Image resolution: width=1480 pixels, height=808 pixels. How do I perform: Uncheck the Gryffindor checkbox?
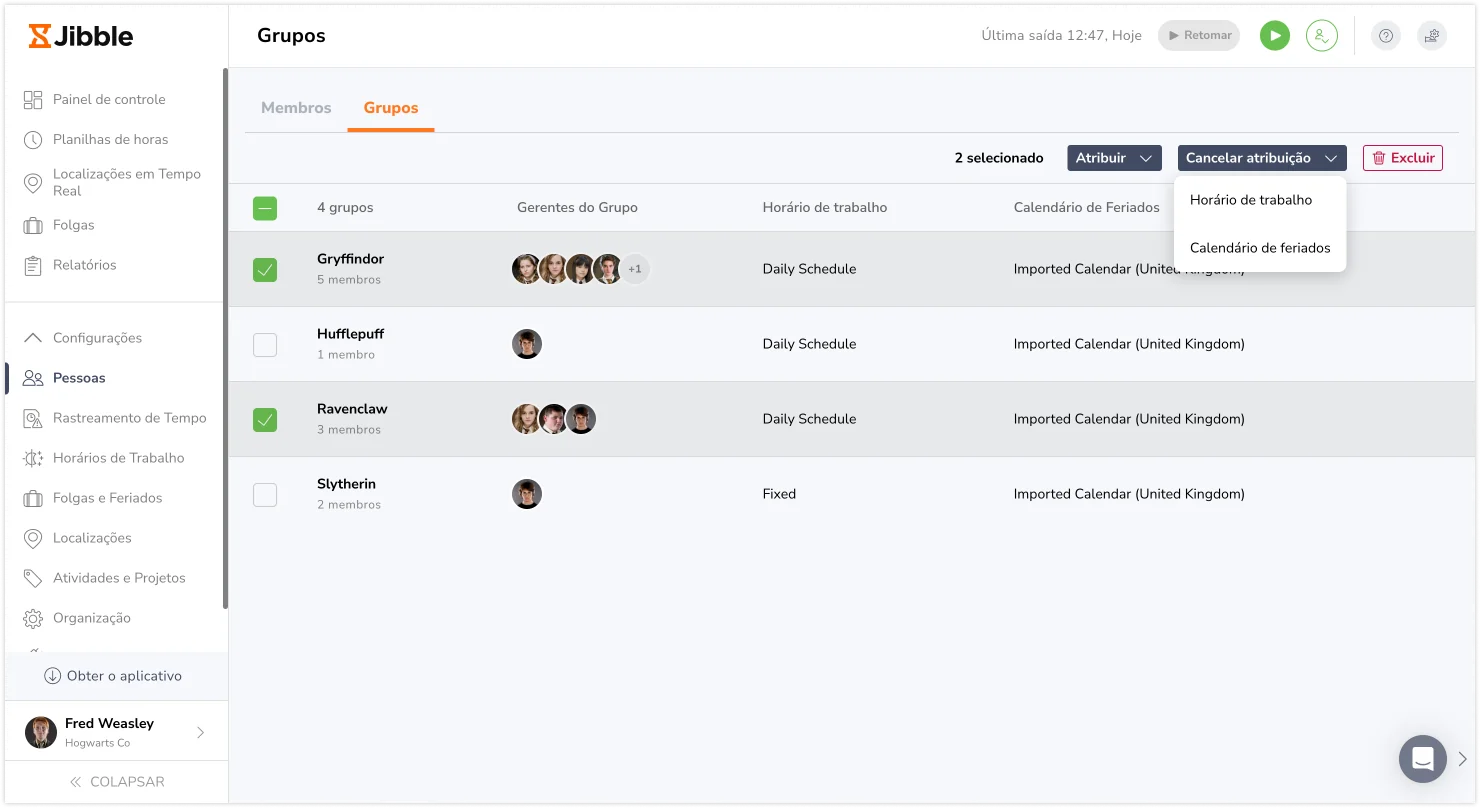pyautogui.click(x=265, y=269)
